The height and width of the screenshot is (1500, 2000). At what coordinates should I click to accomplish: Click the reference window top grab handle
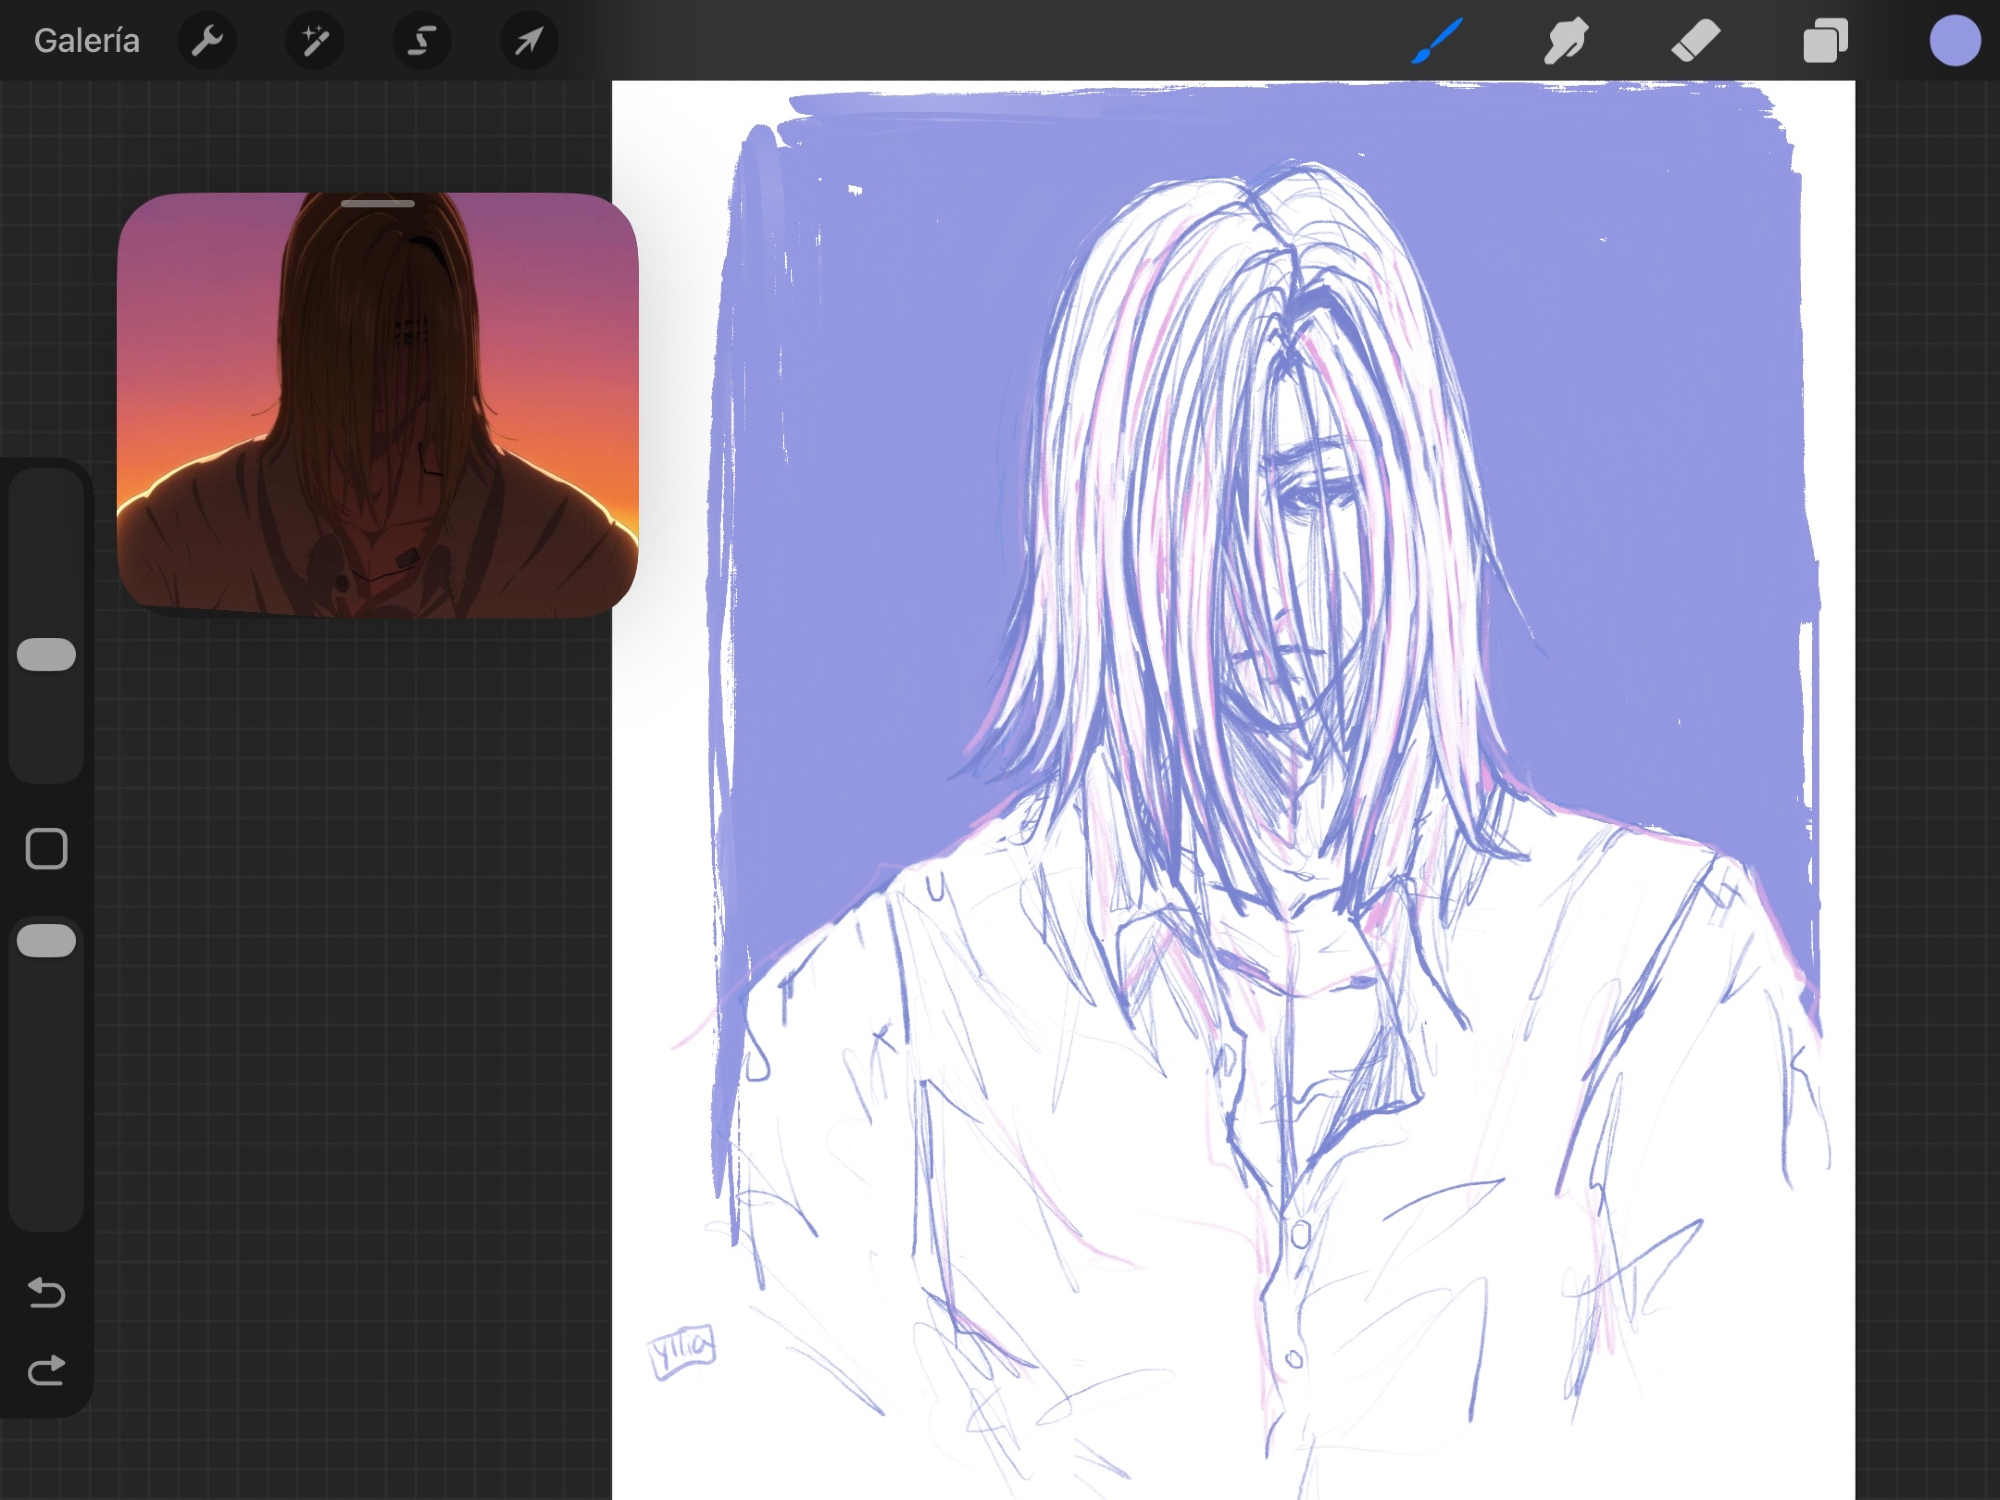pyautogui.click(x=378, y=204)
